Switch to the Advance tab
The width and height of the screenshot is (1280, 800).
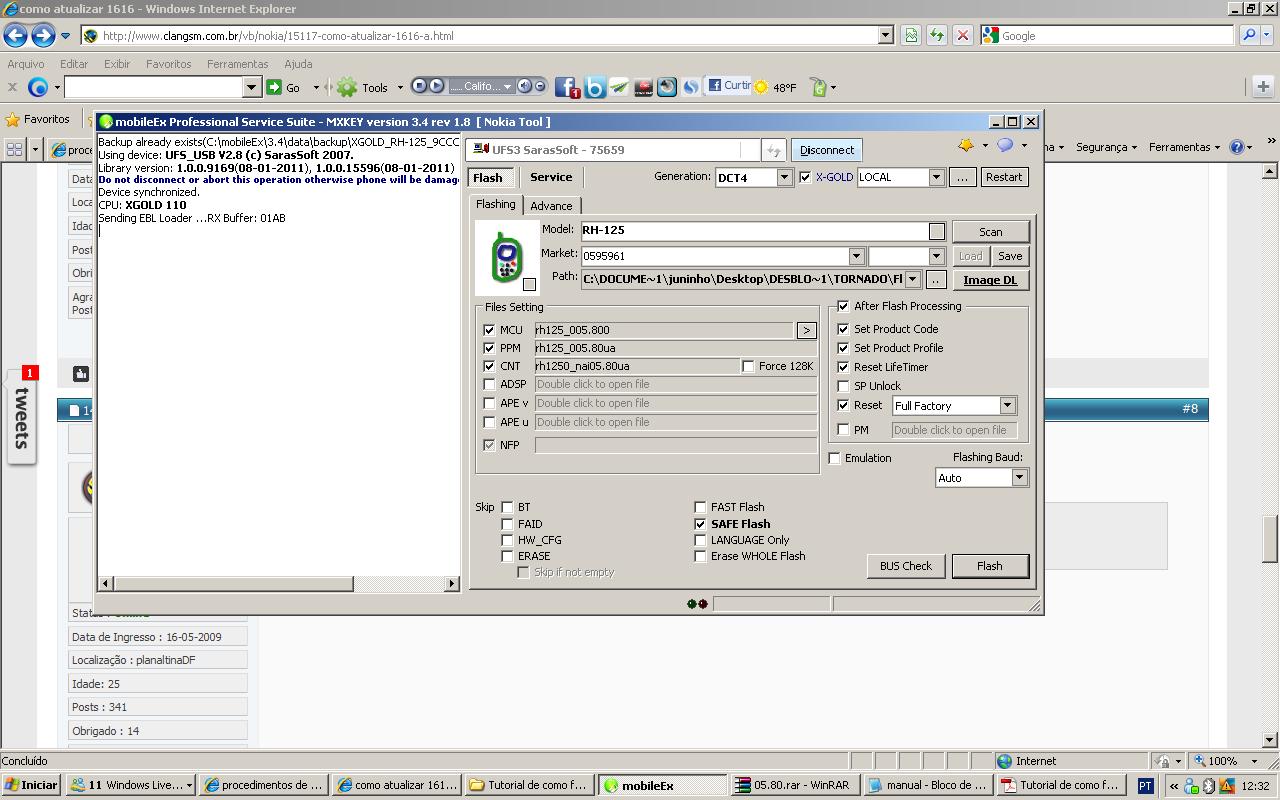[551, 205]
